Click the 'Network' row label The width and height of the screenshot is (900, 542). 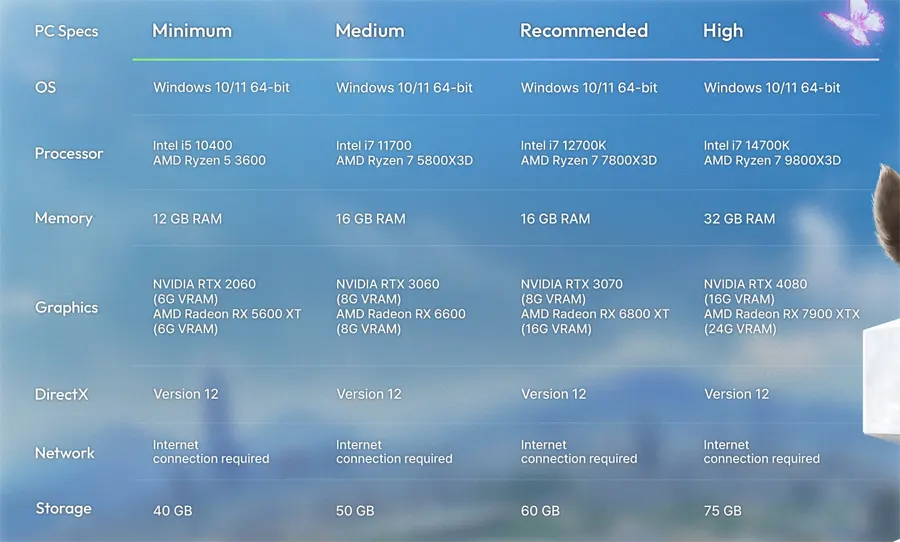(x=64, y=453)
